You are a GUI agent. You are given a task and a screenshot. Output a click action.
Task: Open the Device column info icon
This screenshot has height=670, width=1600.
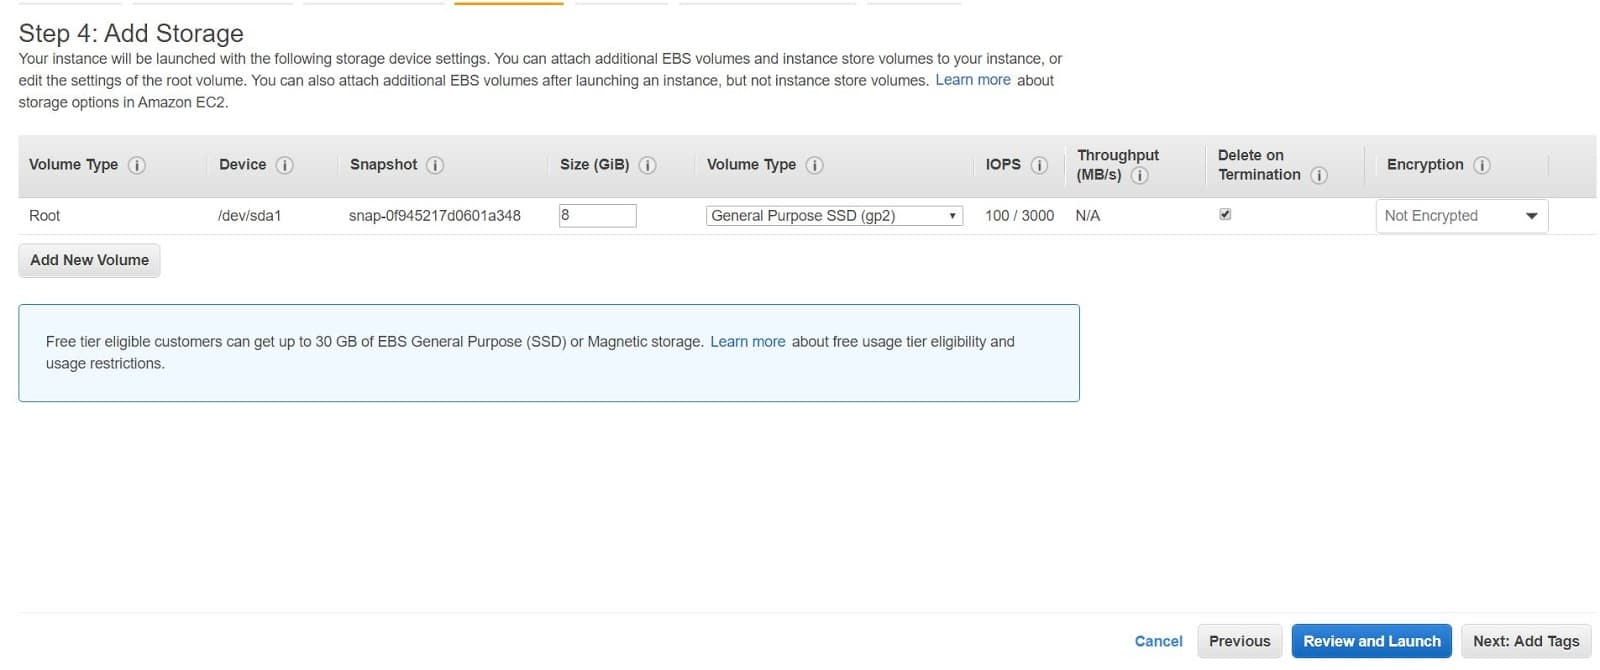pos(285,165)
